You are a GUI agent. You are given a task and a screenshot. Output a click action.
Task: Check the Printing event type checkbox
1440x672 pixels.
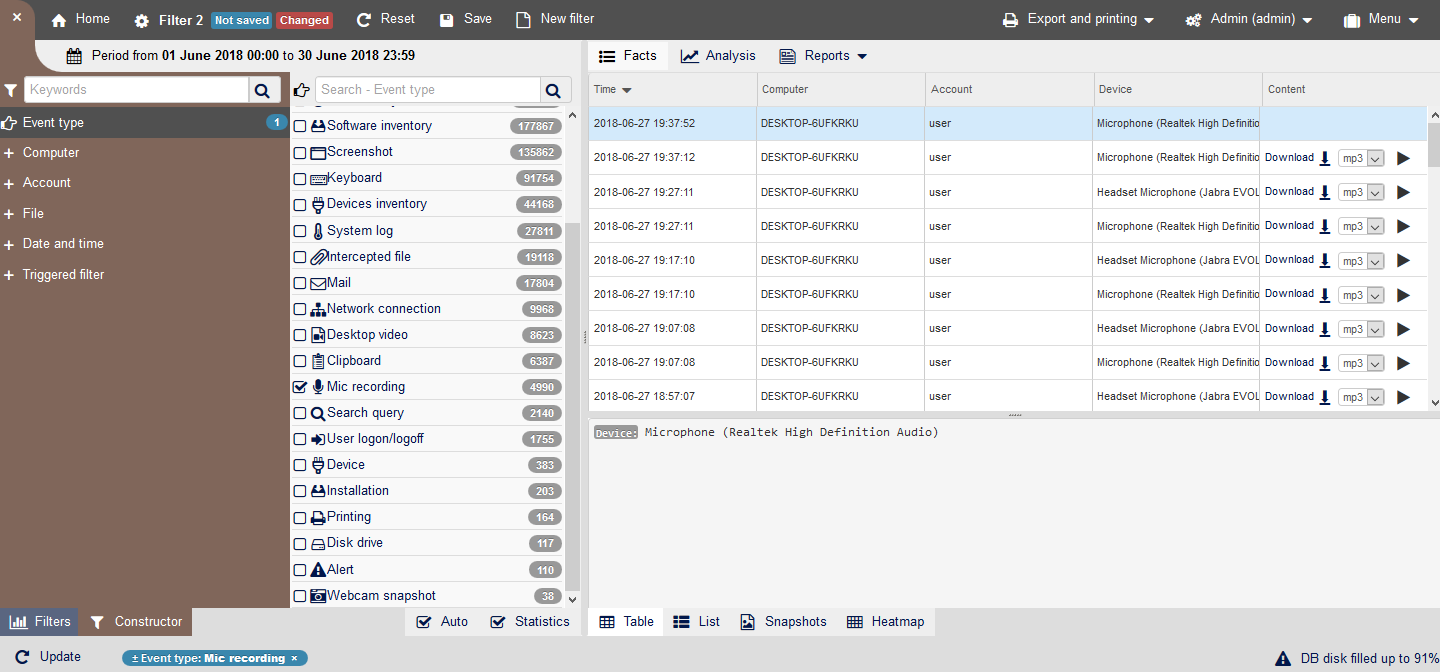coord(300,518)
